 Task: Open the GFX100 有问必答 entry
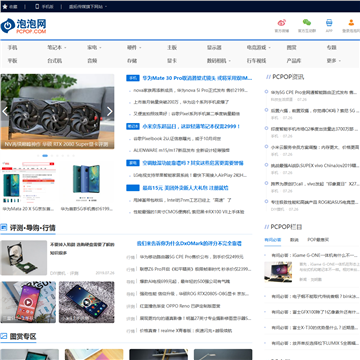[315, 312]
